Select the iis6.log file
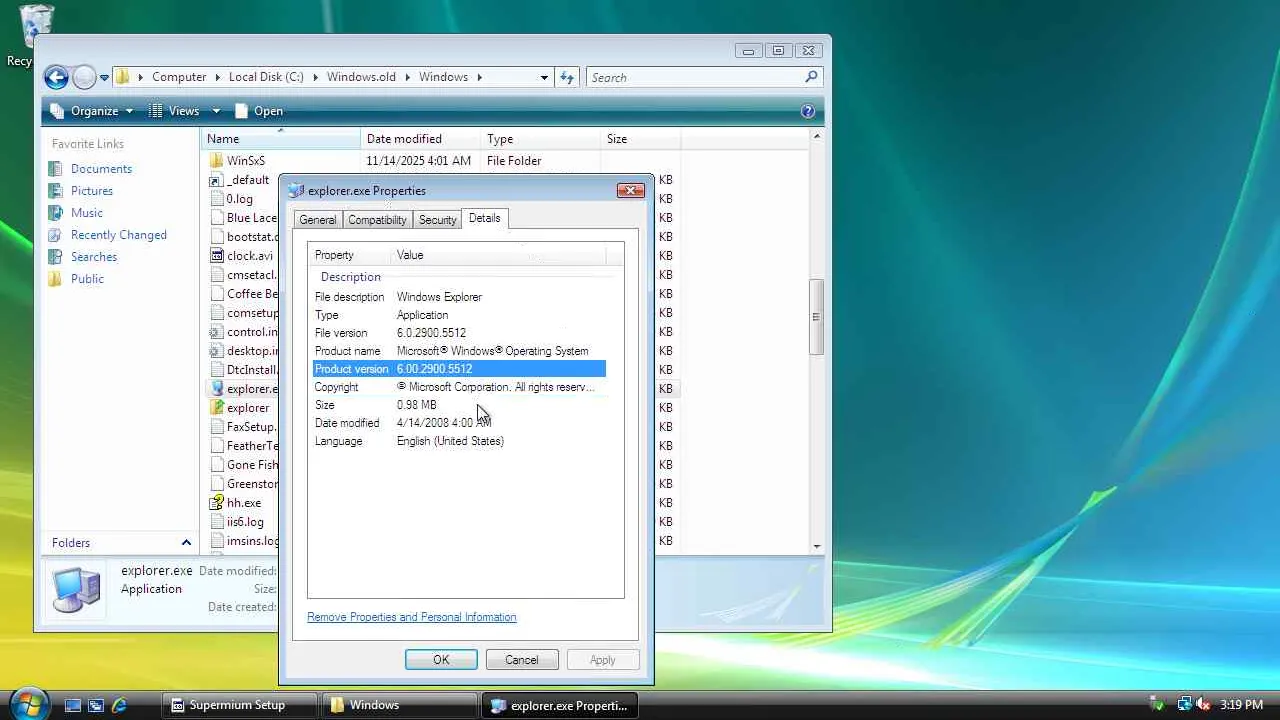1280x720 pixels. point(245,522)
